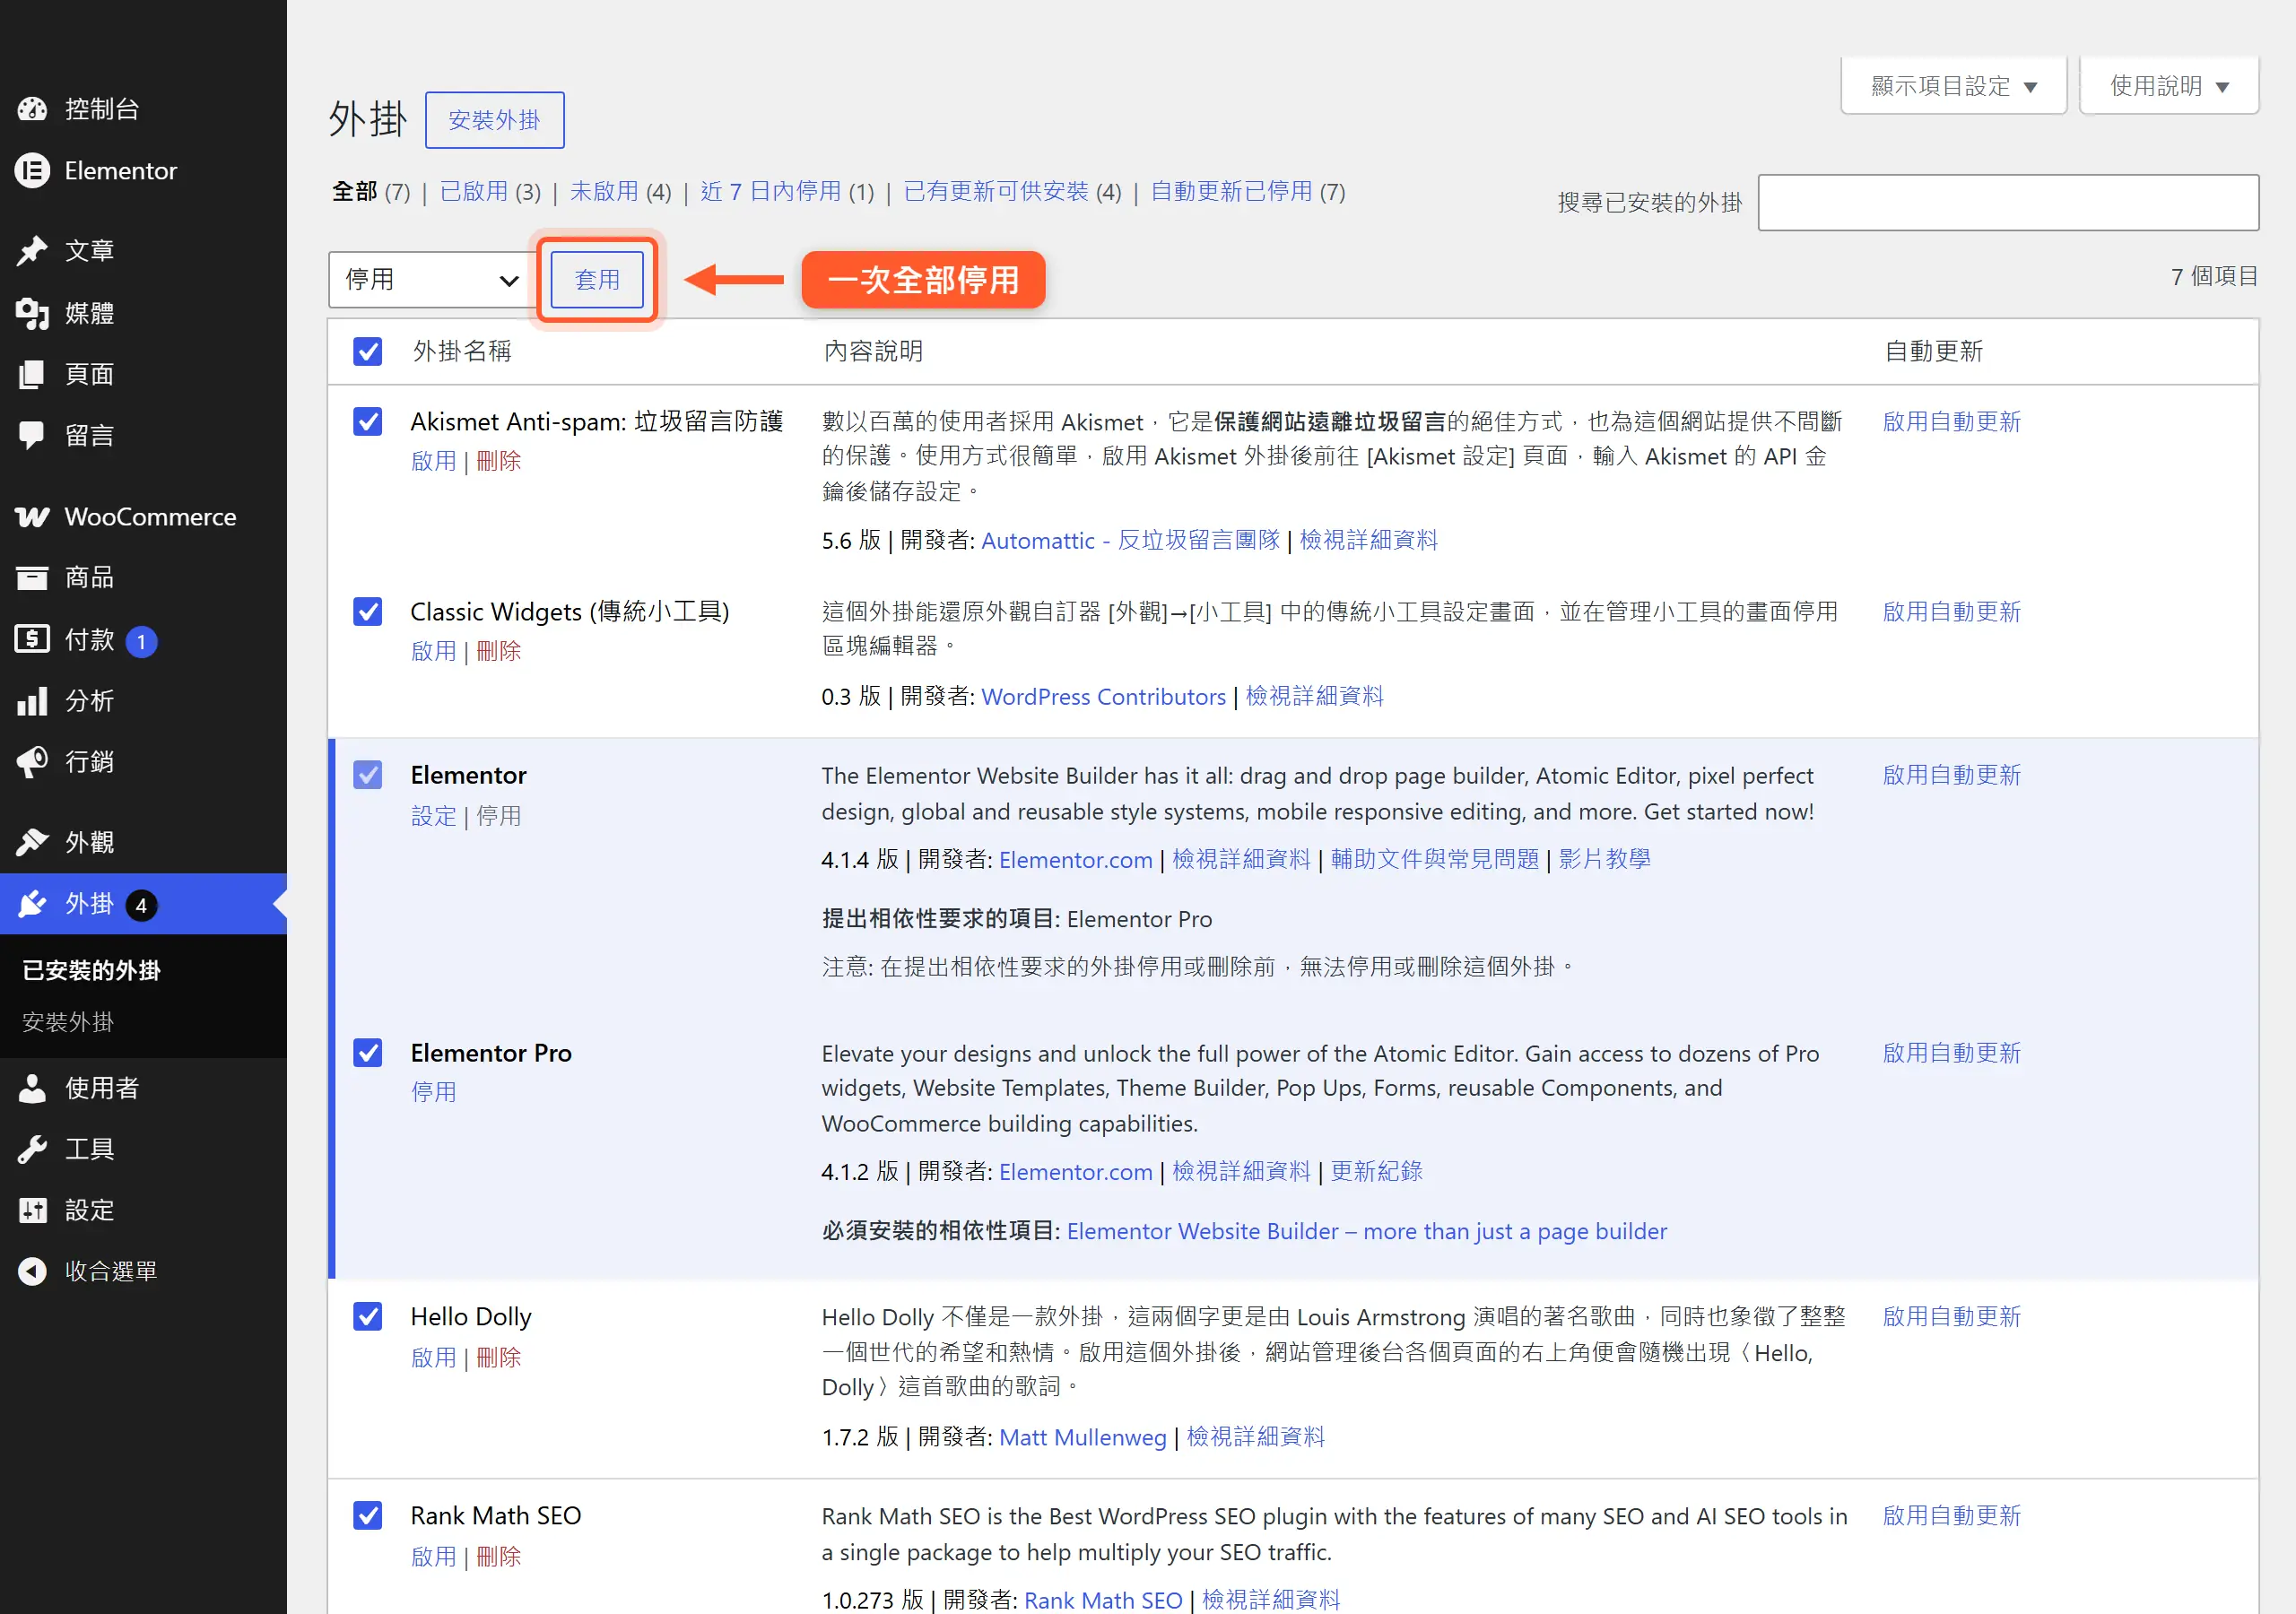Expand the 顯示項目設定 panel
This screenshot has height=1614, width=2296.
pyautogui.click(x=1953, y=86)
